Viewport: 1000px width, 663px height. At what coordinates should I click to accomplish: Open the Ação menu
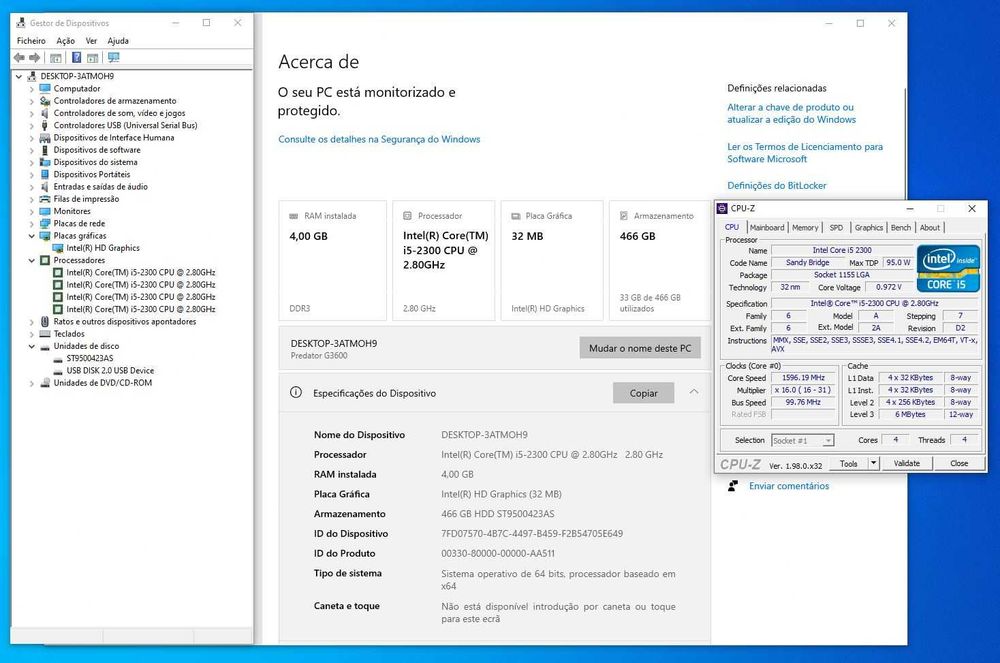coord(66,41)
